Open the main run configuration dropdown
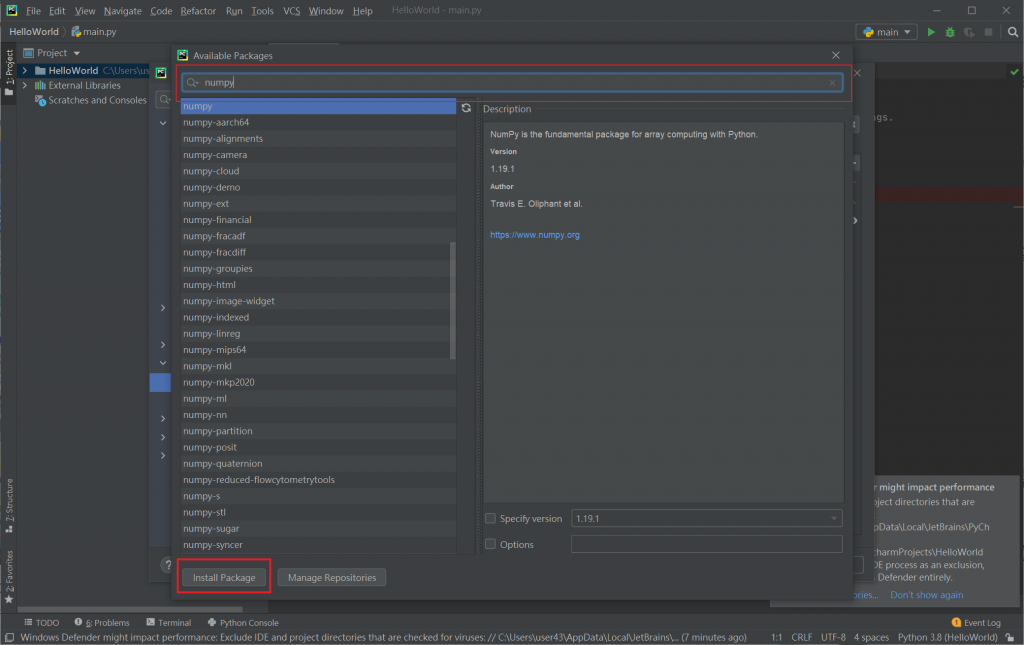 click(x=886, y=32)
